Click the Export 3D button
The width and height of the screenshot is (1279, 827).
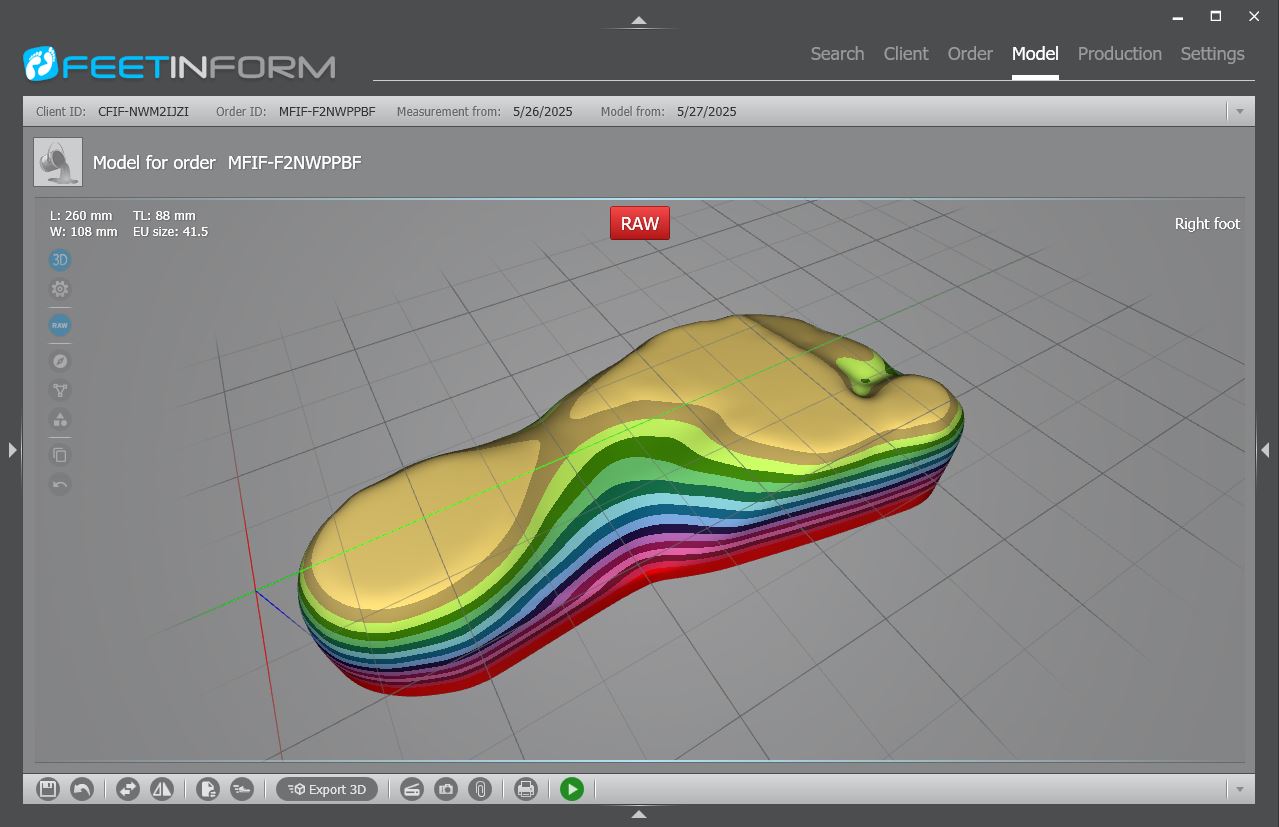tap(328, 789)
